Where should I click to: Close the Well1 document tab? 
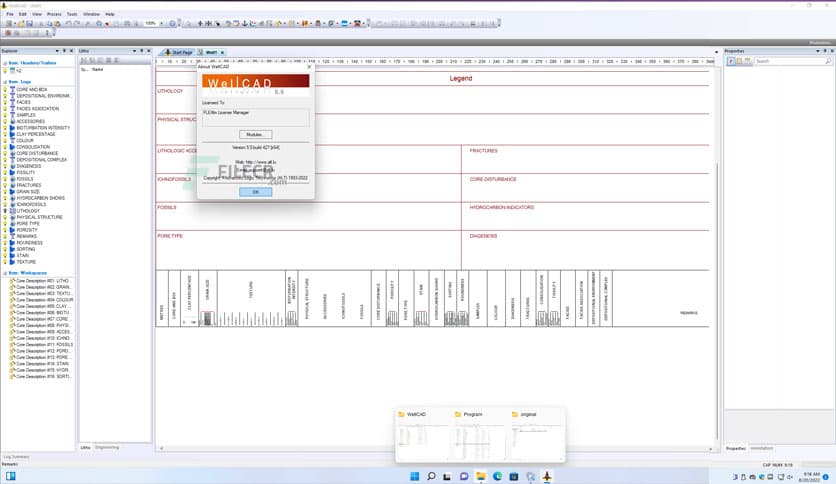pyautogui.click(x=222, y=52)
